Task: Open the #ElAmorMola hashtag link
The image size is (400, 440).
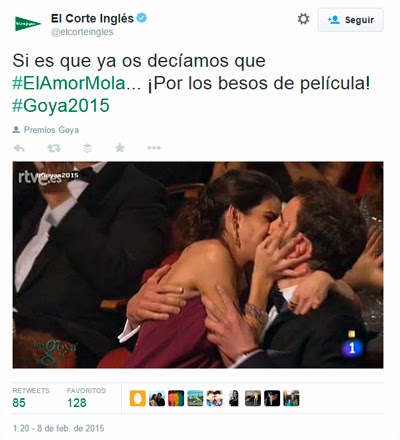Action: [x=74, y=83]
